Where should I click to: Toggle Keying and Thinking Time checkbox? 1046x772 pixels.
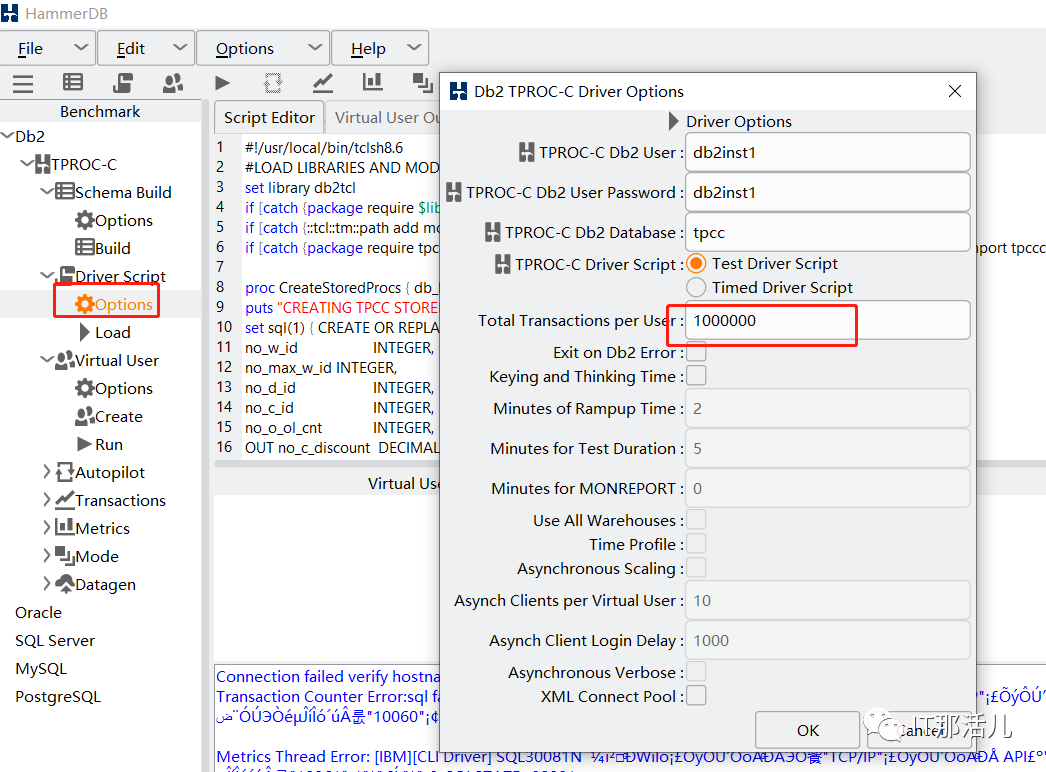coord(696,376)
